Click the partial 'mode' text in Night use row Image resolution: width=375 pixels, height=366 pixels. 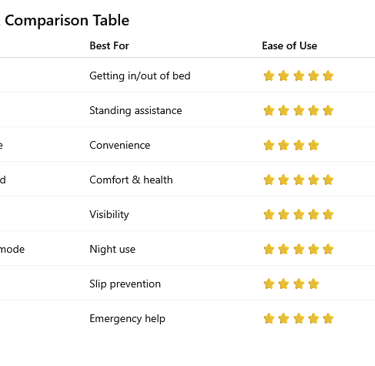click(12, 249)
